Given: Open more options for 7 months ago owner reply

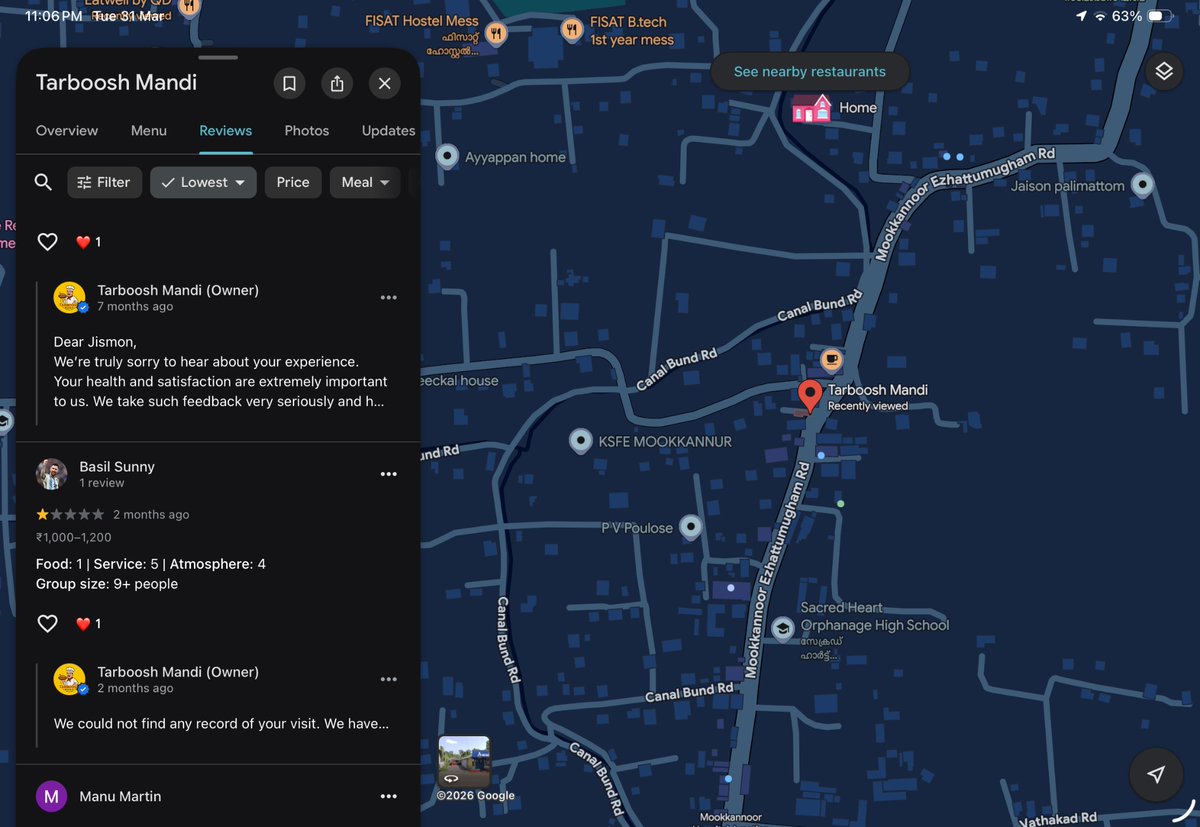Looking at the screenshot, I should (x=389, y=297).
